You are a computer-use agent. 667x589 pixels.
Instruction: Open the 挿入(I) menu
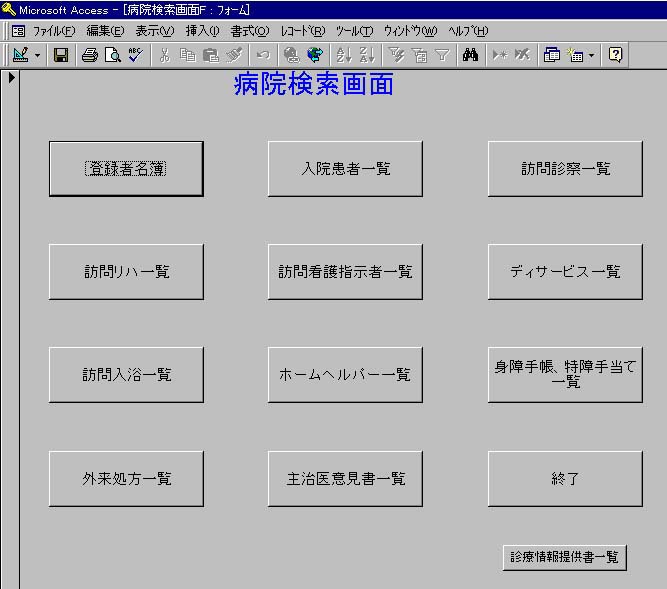coord(202,31)
